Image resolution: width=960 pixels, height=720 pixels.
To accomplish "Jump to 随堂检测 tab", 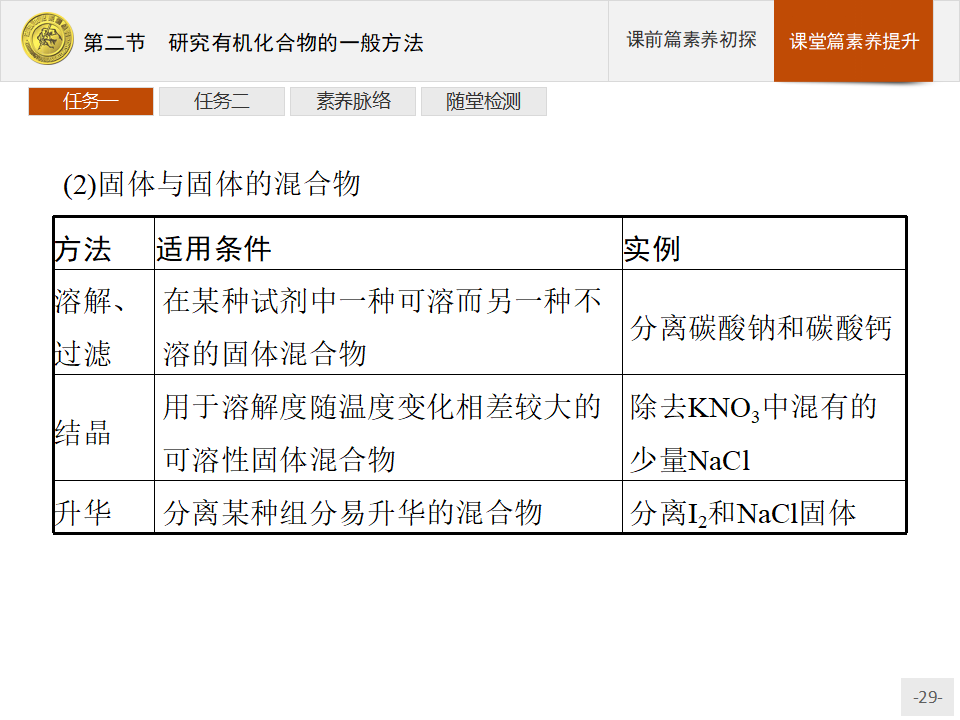I will 484,102.
